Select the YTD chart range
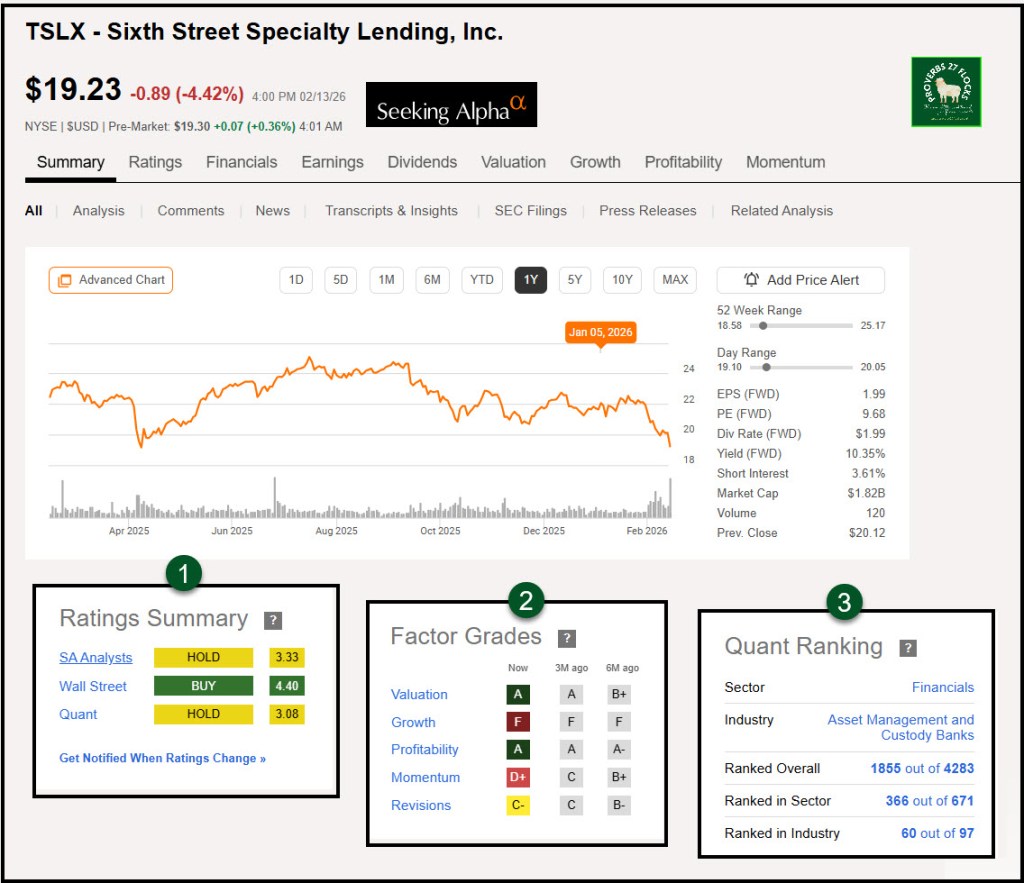The width and height of the screenshot is (1024, 883). [x=482, y=280]
